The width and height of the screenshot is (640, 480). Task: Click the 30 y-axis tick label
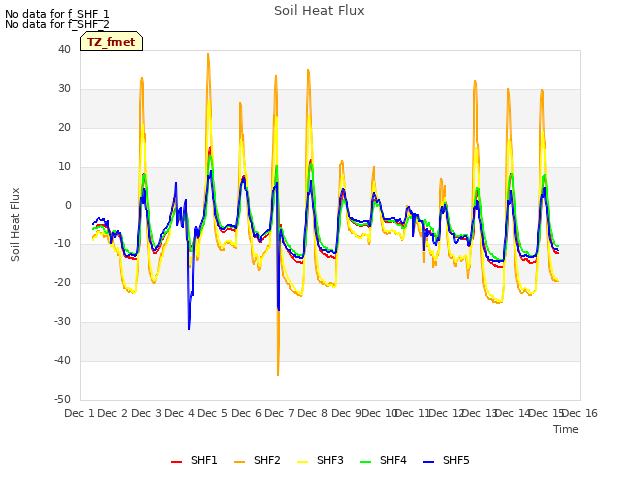[64, 89]
